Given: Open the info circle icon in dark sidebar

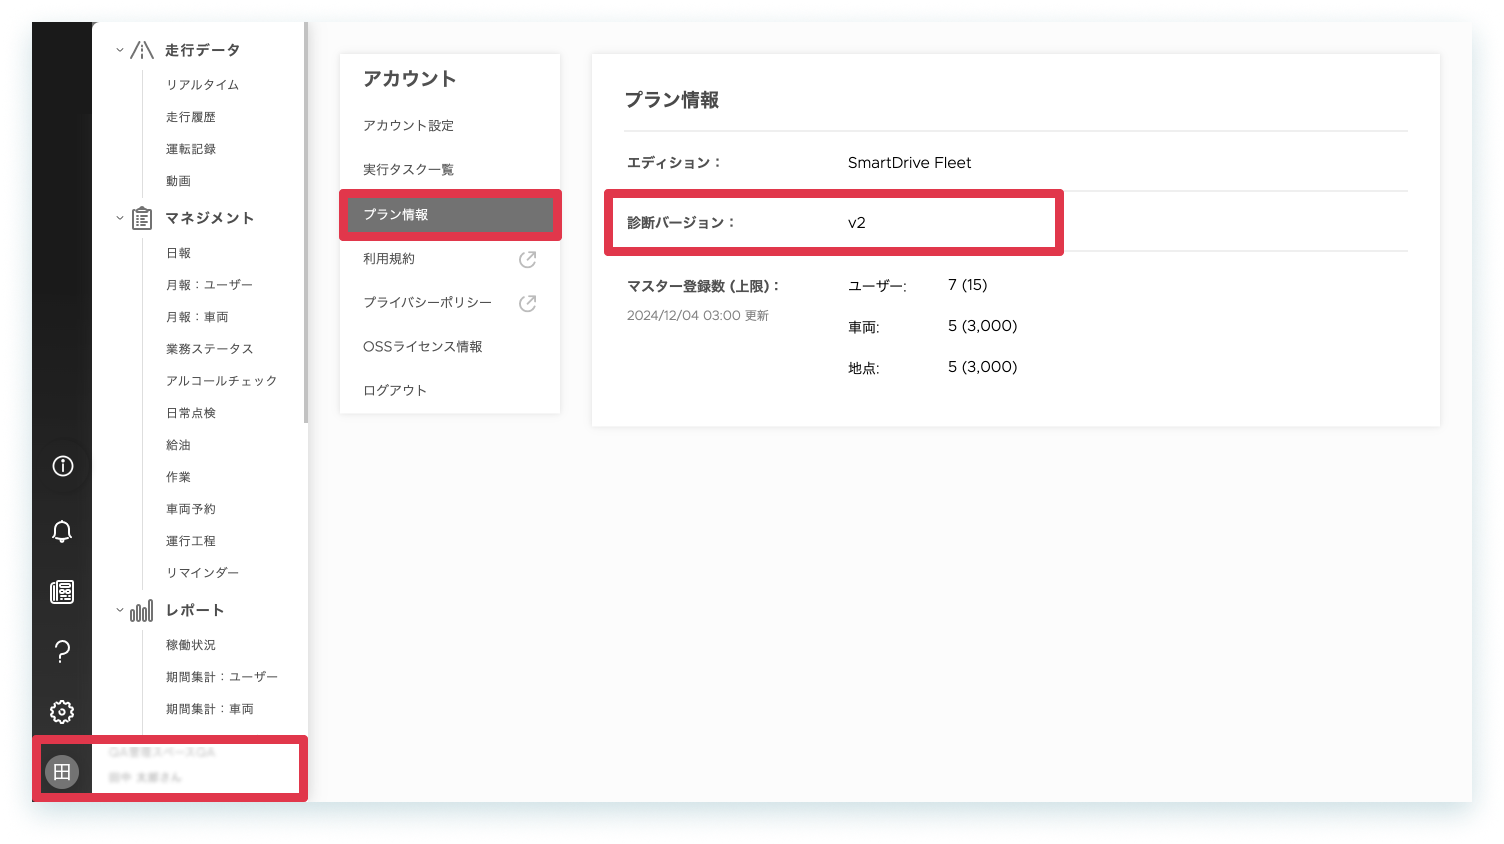Looking at the screenshot, I should click(62, 466).
